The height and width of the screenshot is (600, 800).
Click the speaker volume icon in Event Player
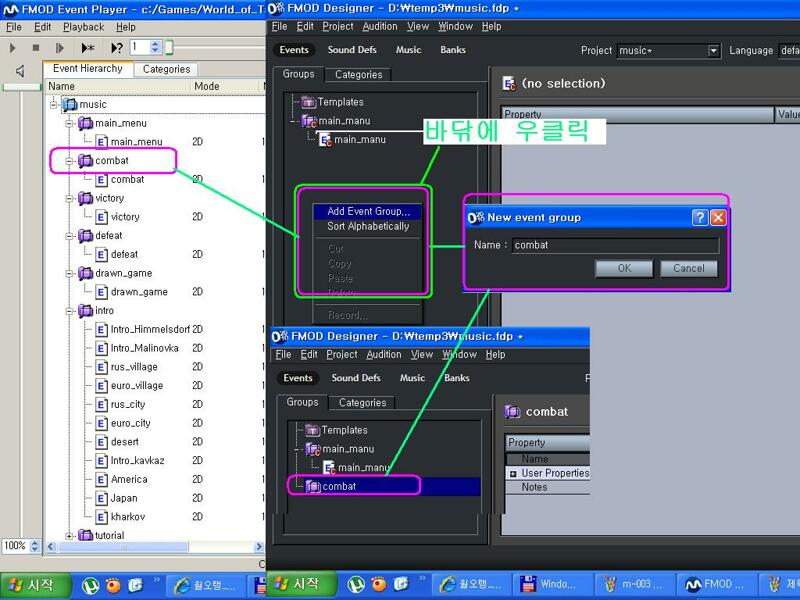pos(20,71)
